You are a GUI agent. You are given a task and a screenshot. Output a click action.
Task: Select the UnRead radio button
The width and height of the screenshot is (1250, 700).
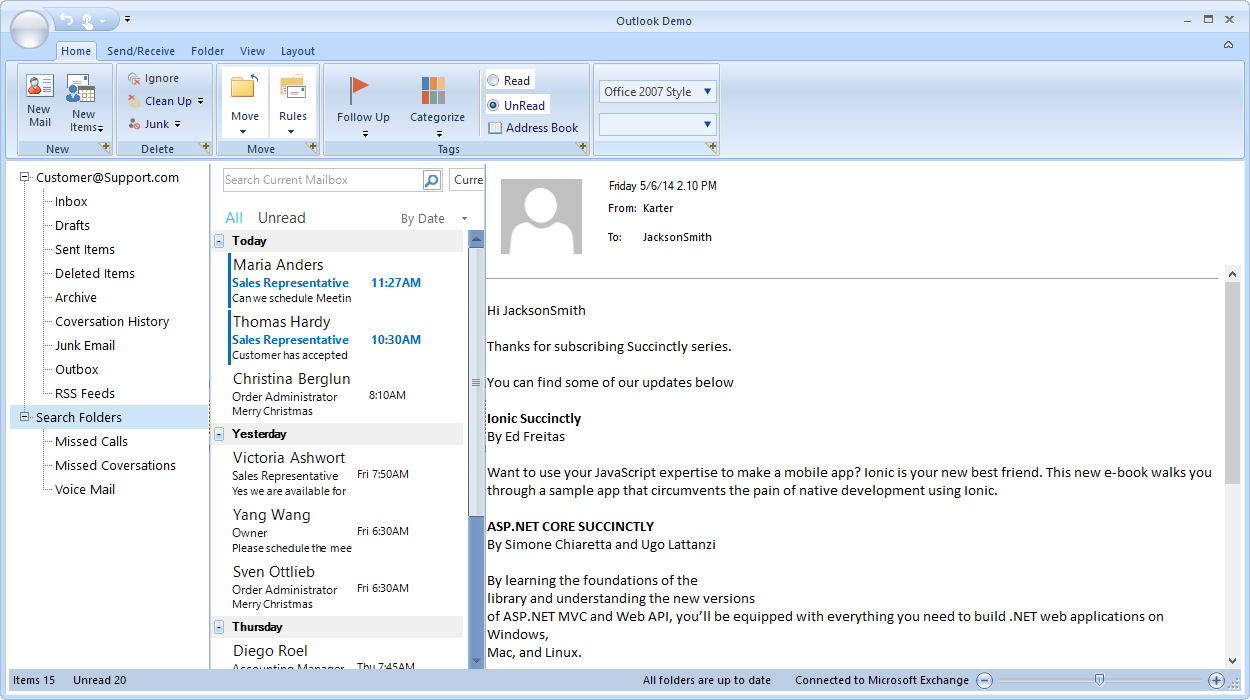[494, 105]
